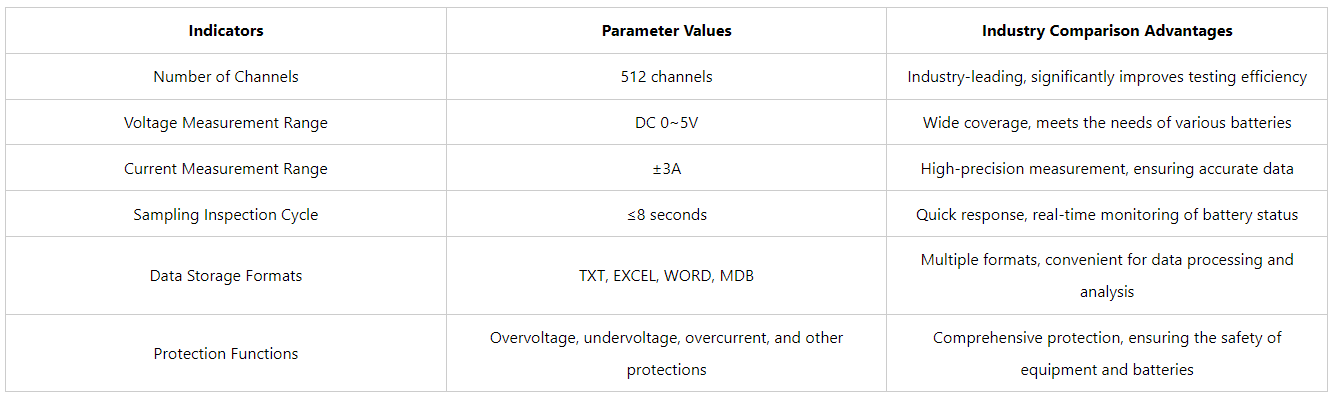Click the Quick response real-time monitoring cell

coord(1107,215)
